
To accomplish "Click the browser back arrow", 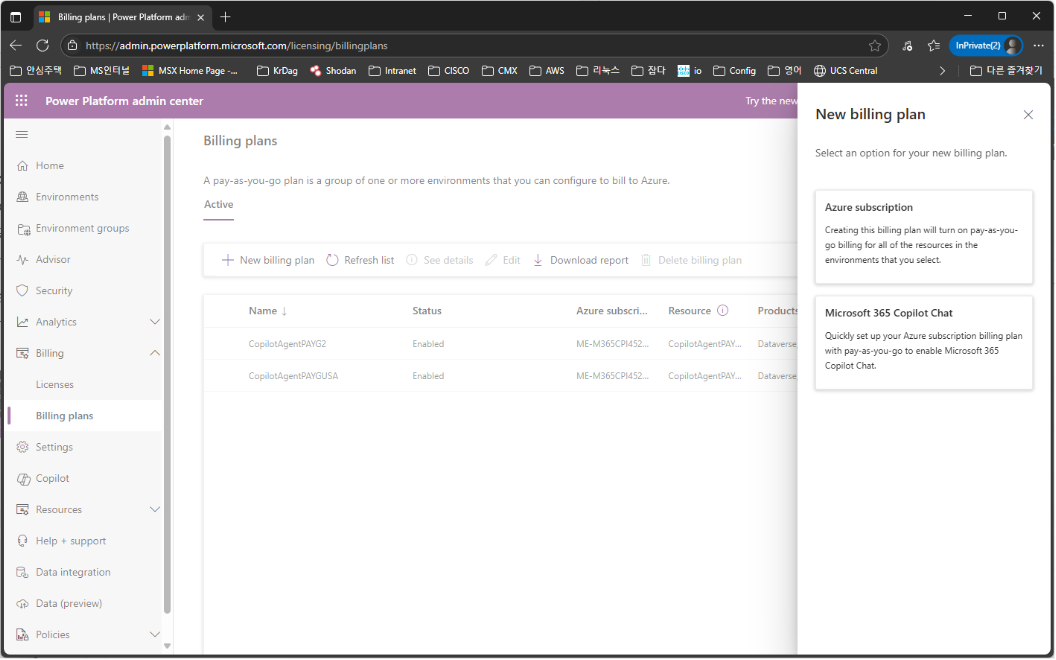I will (16, 46).
